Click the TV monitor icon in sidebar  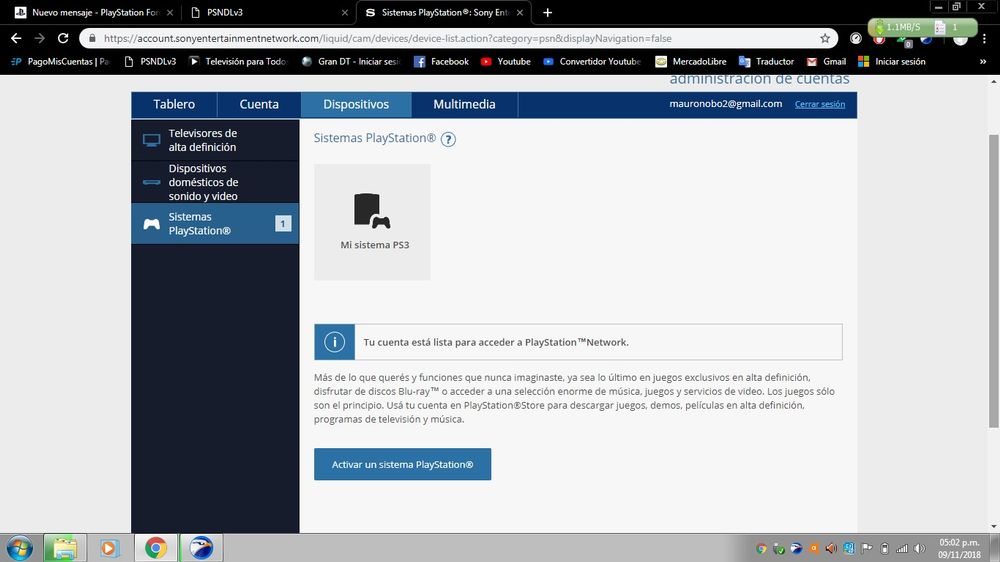coord(152,140)
